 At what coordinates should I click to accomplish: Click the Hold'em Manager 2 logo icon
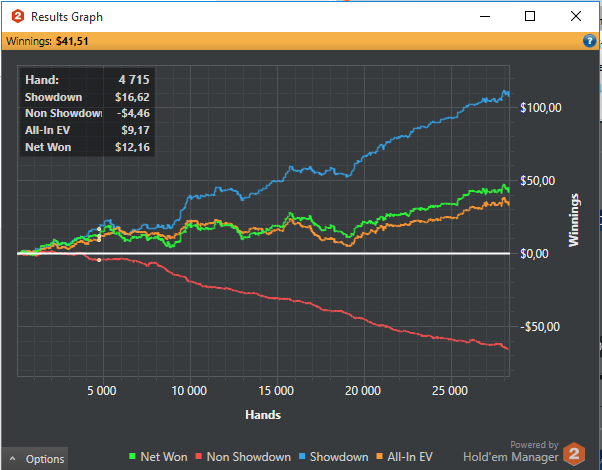click(574, 454)
